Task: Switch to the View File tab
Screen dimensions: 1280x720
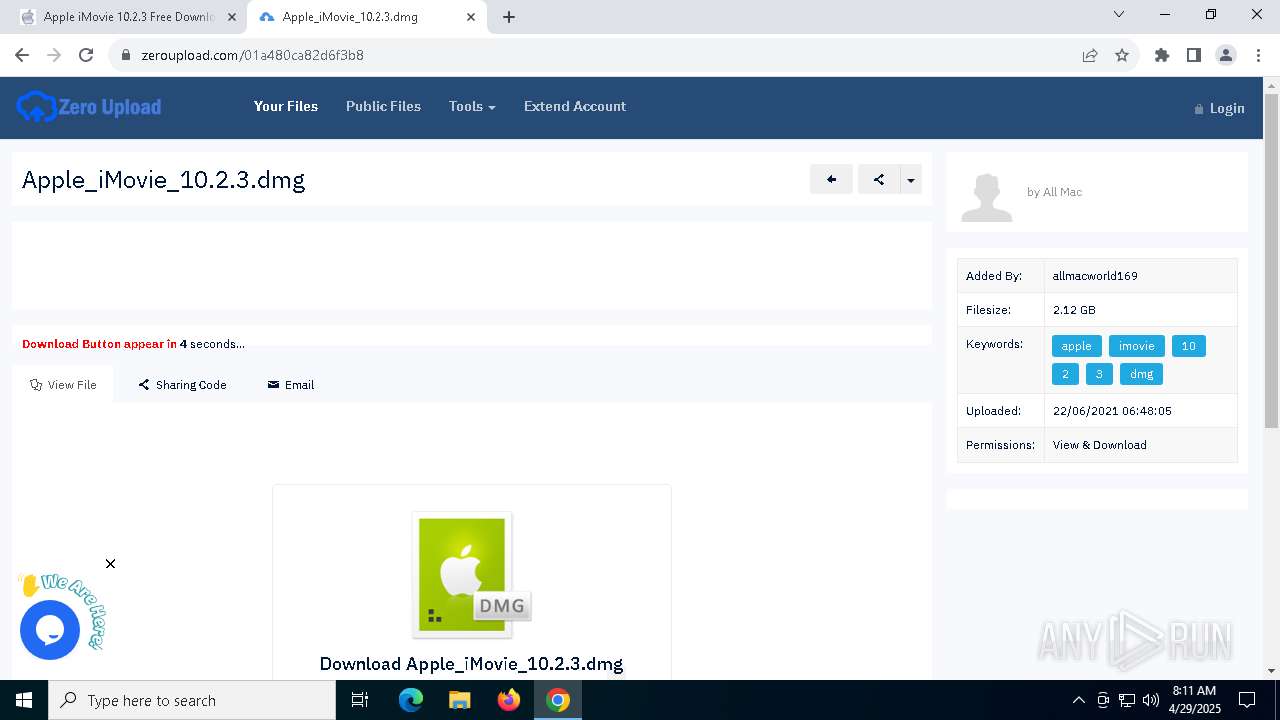Action: [63, 384]
